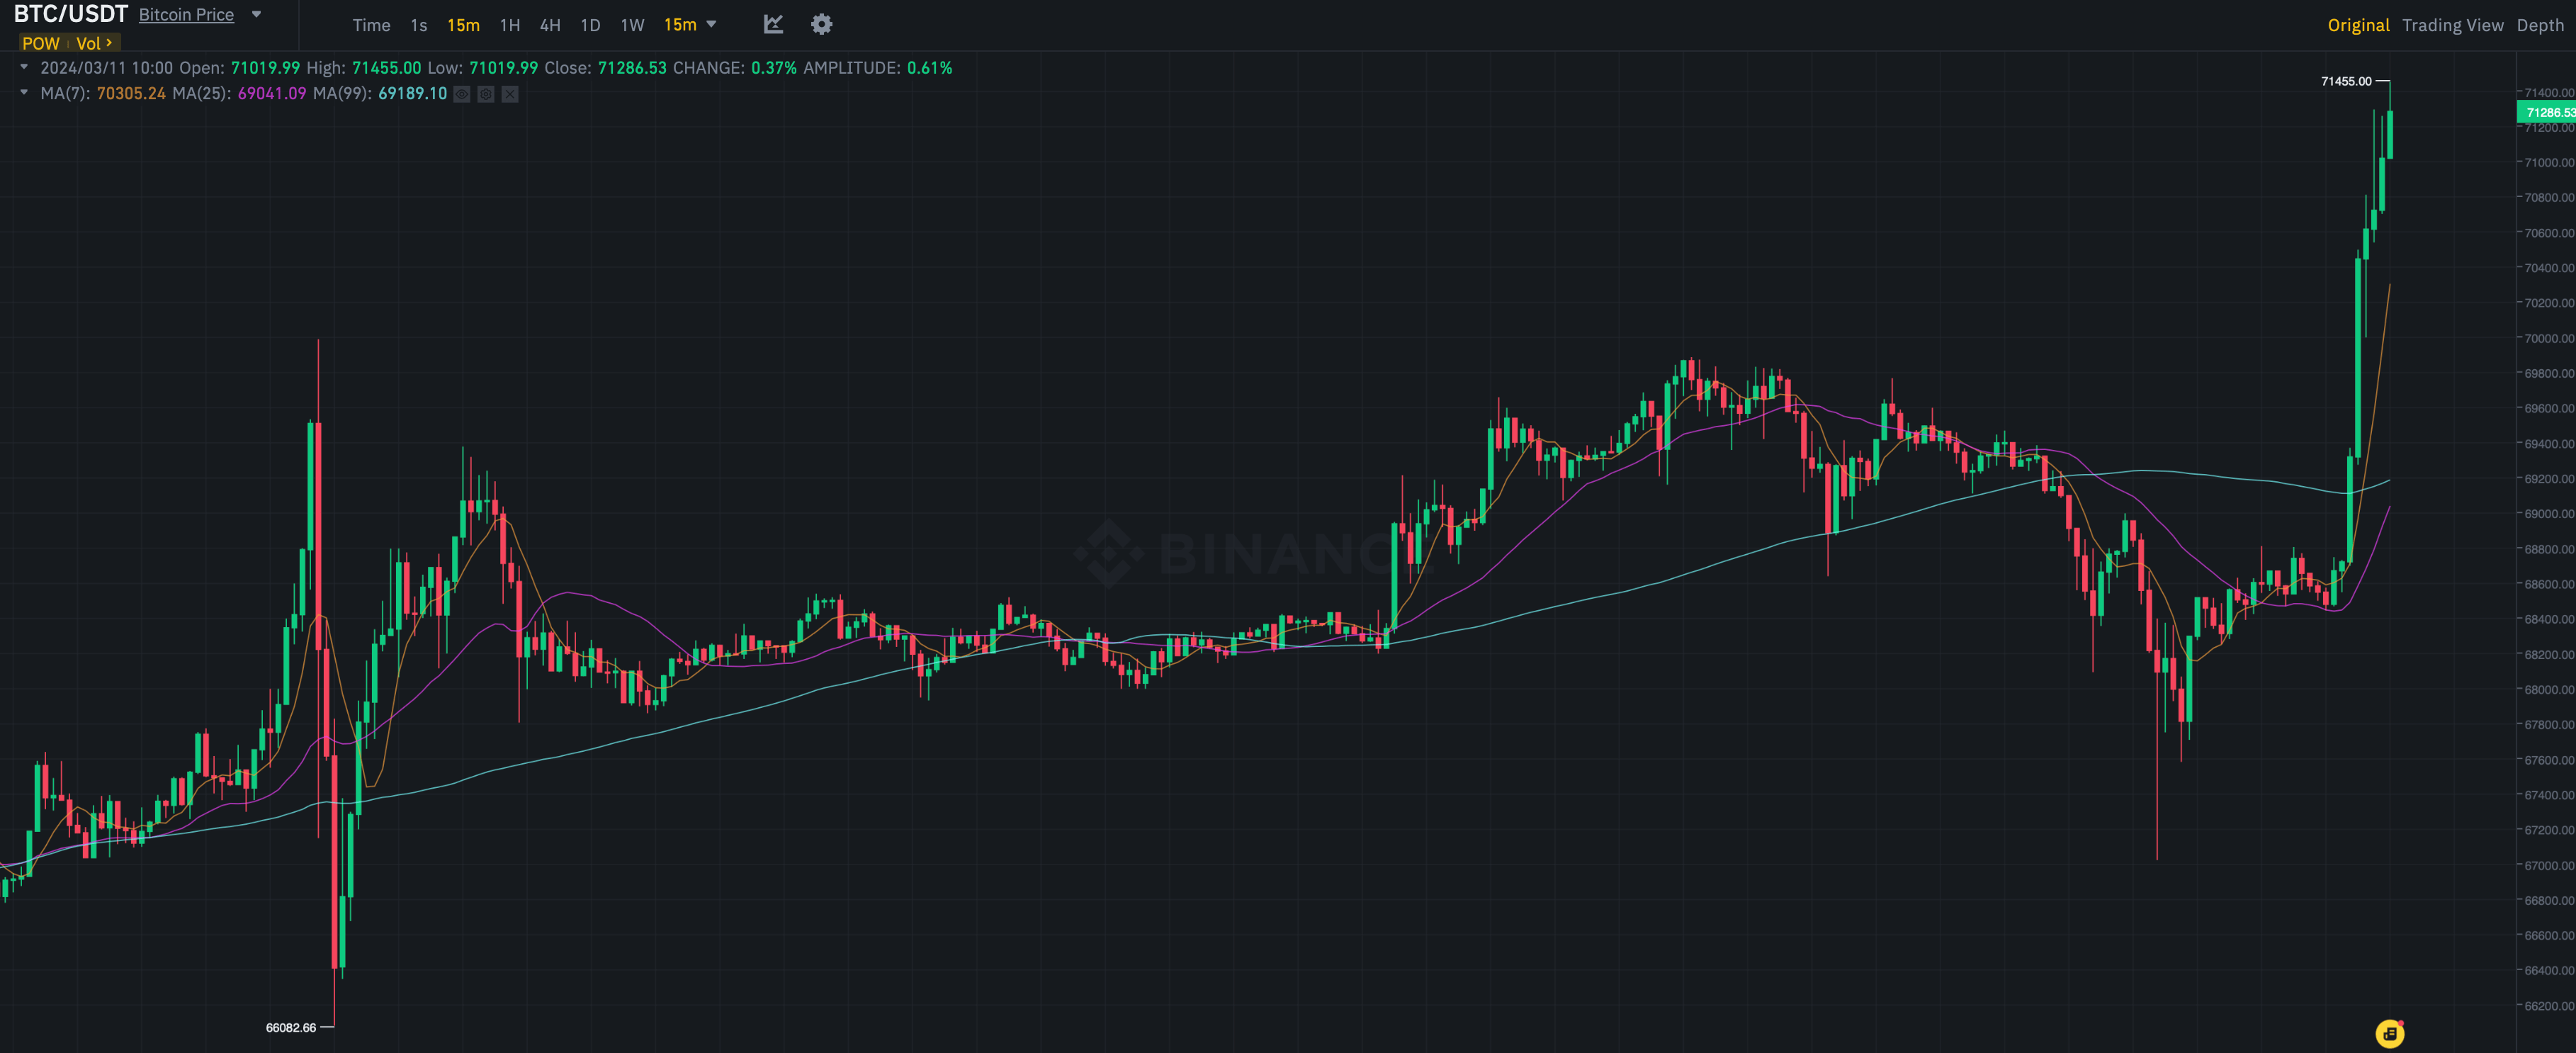This screenshot has height=1053, width=2576.
Task: Open the yellow chat support icon
Action: (x=2389, y=1033)
